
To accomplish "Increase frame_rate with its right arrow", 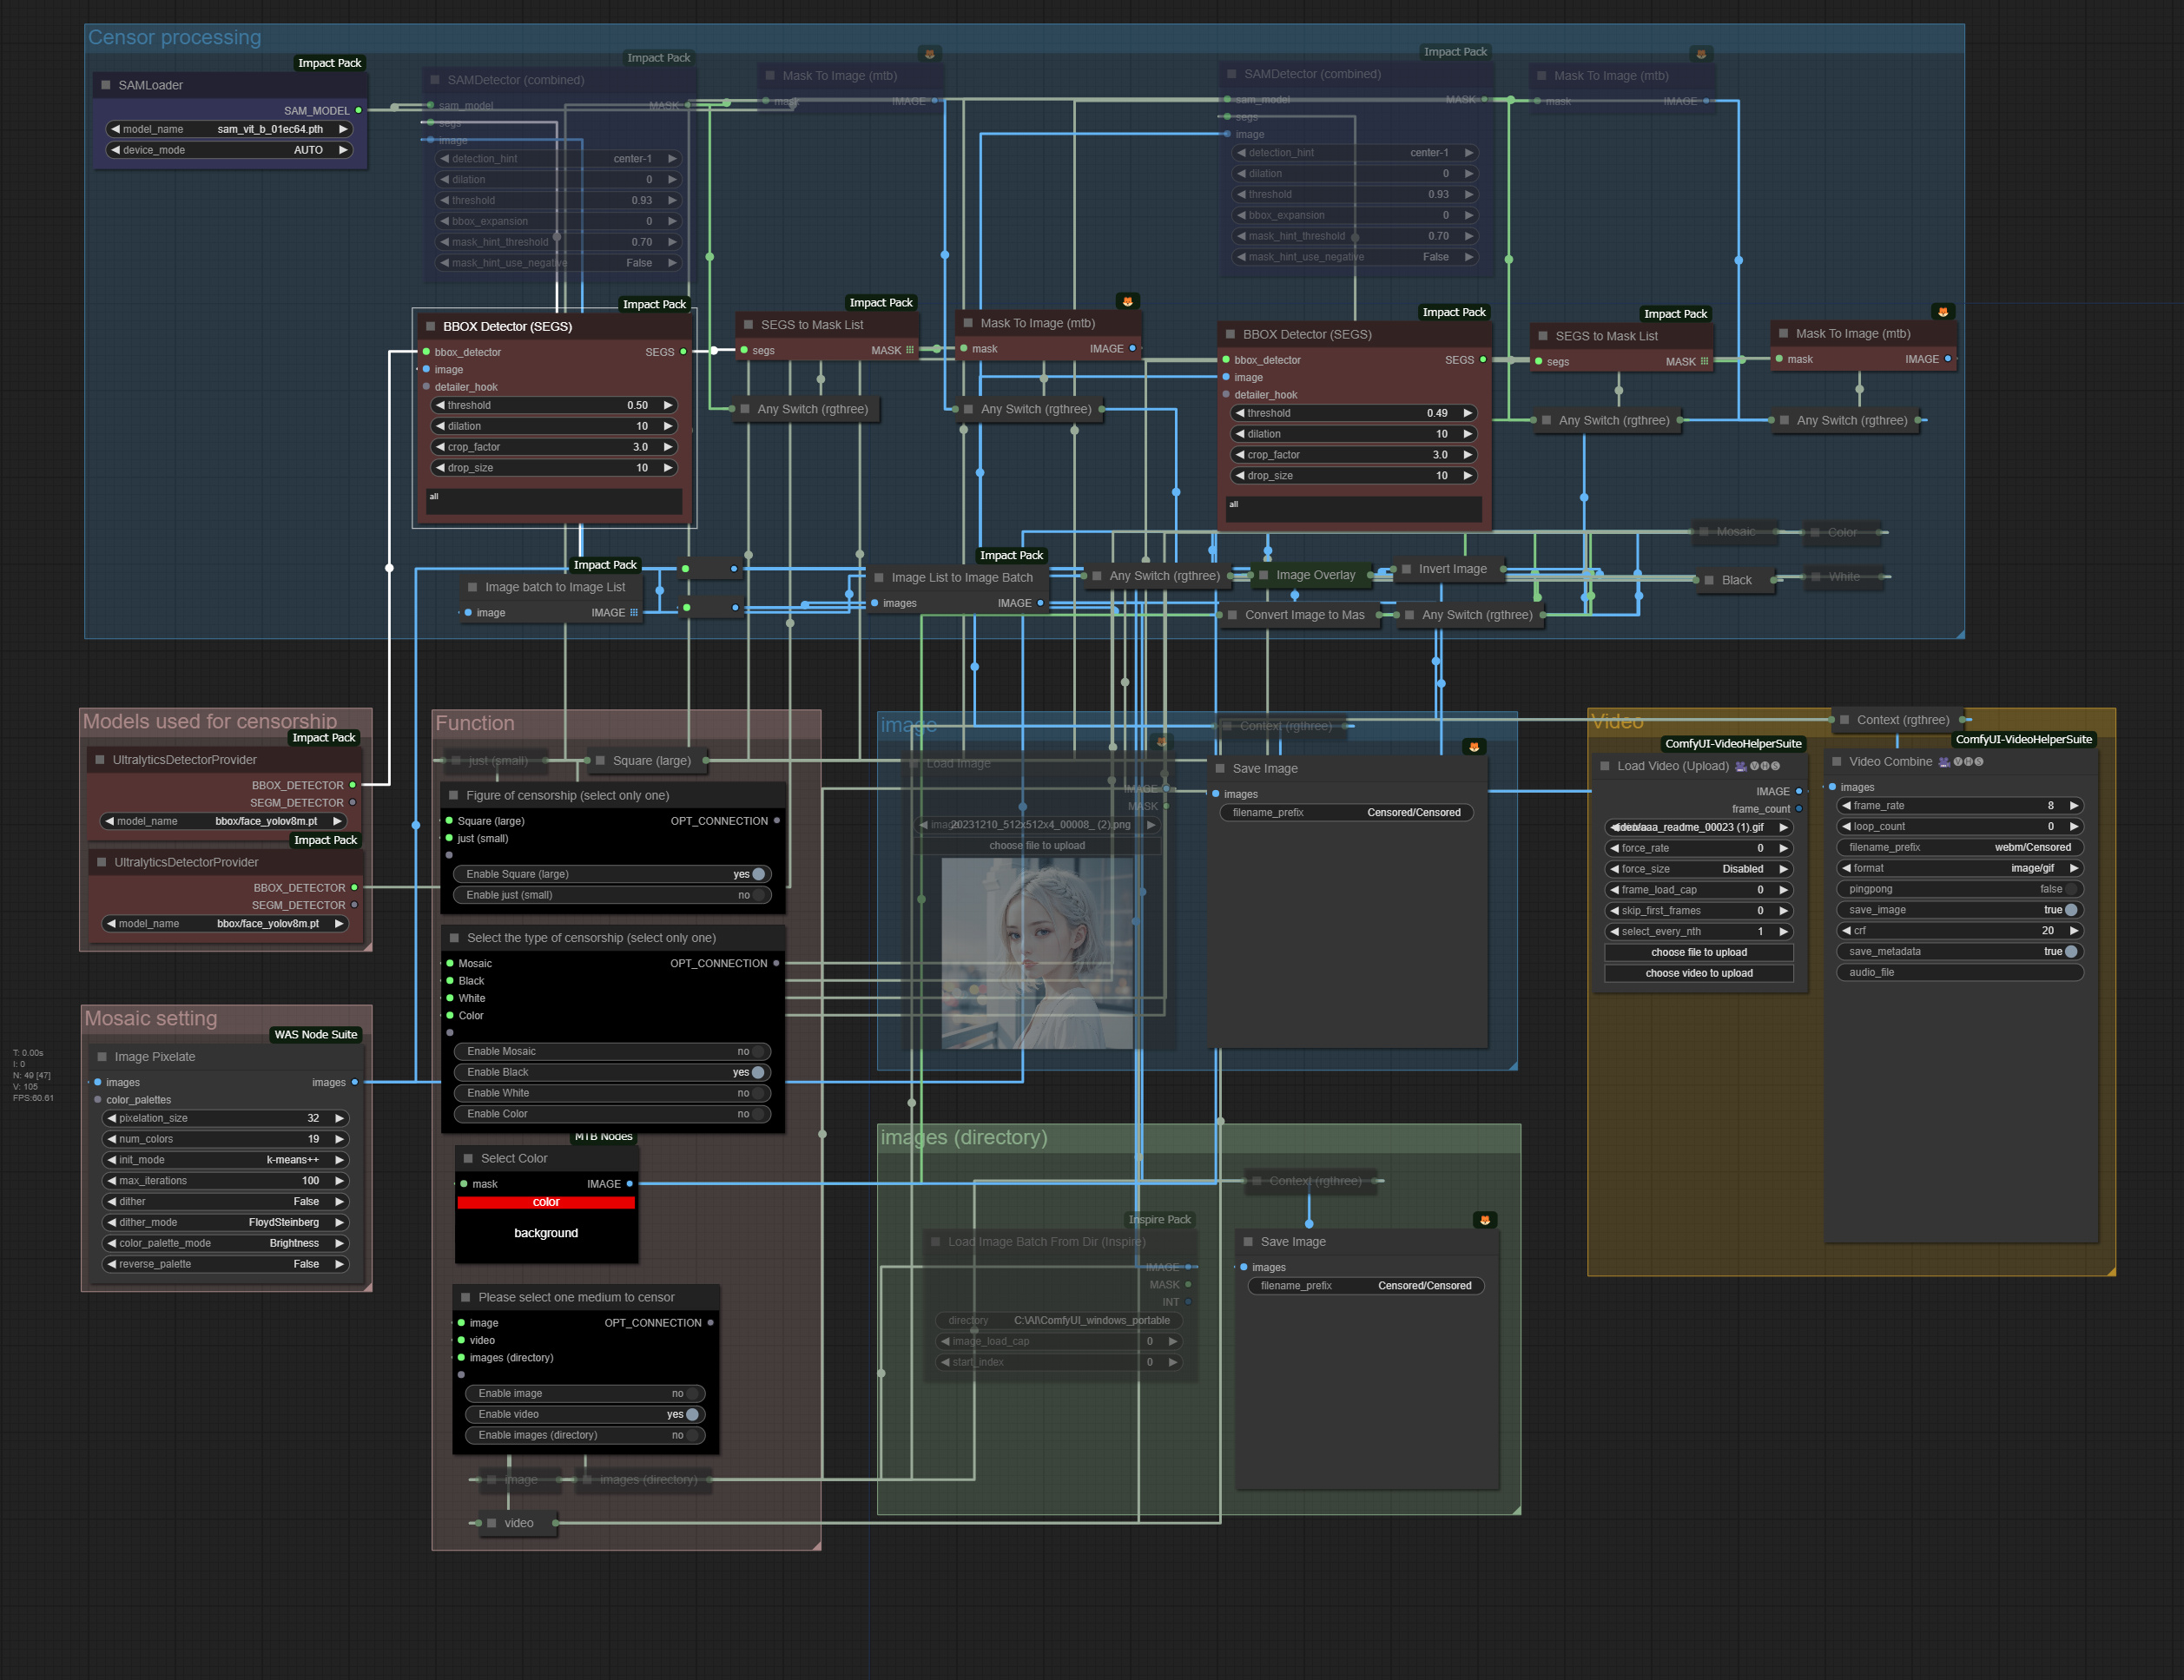I will click(2074, 806).
